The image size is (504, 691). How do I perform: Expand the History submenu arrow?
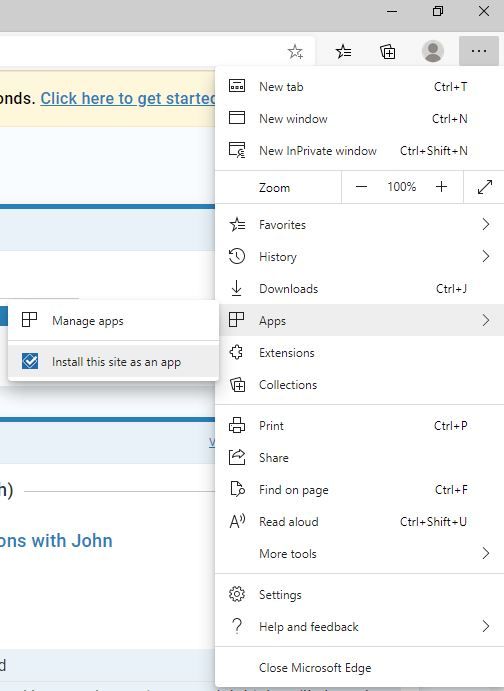point(485,256)
